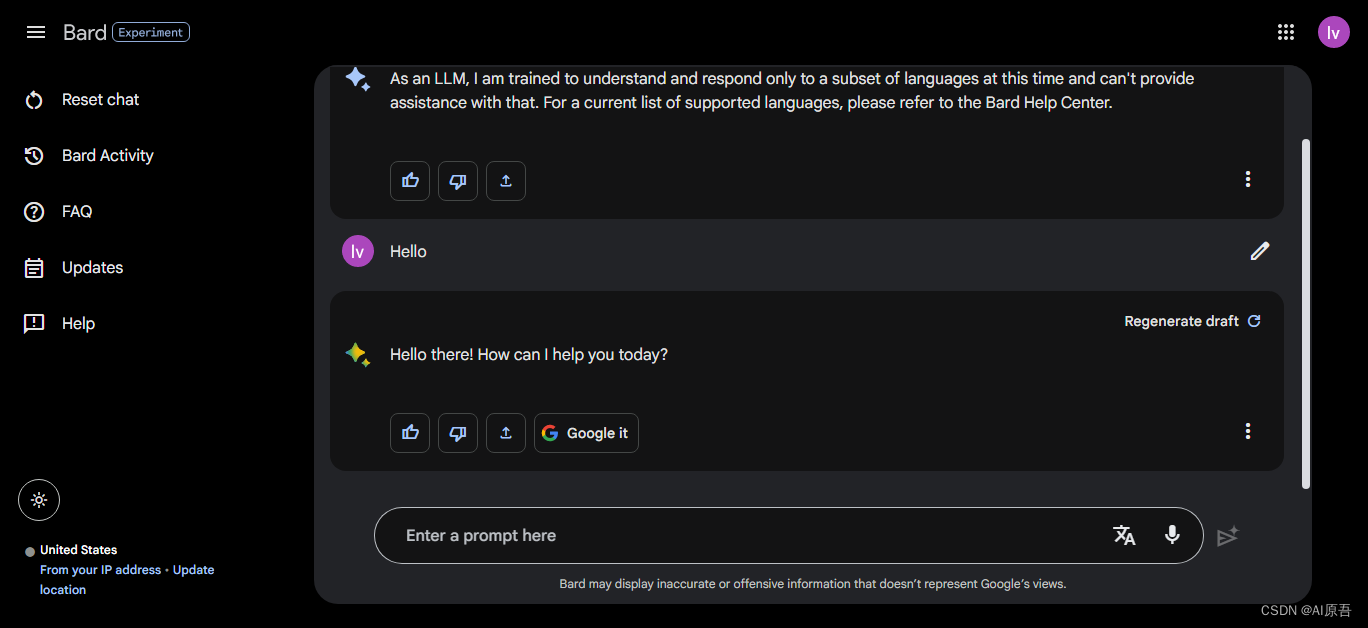Share the LLM languages response

click(x=506, y=181)
